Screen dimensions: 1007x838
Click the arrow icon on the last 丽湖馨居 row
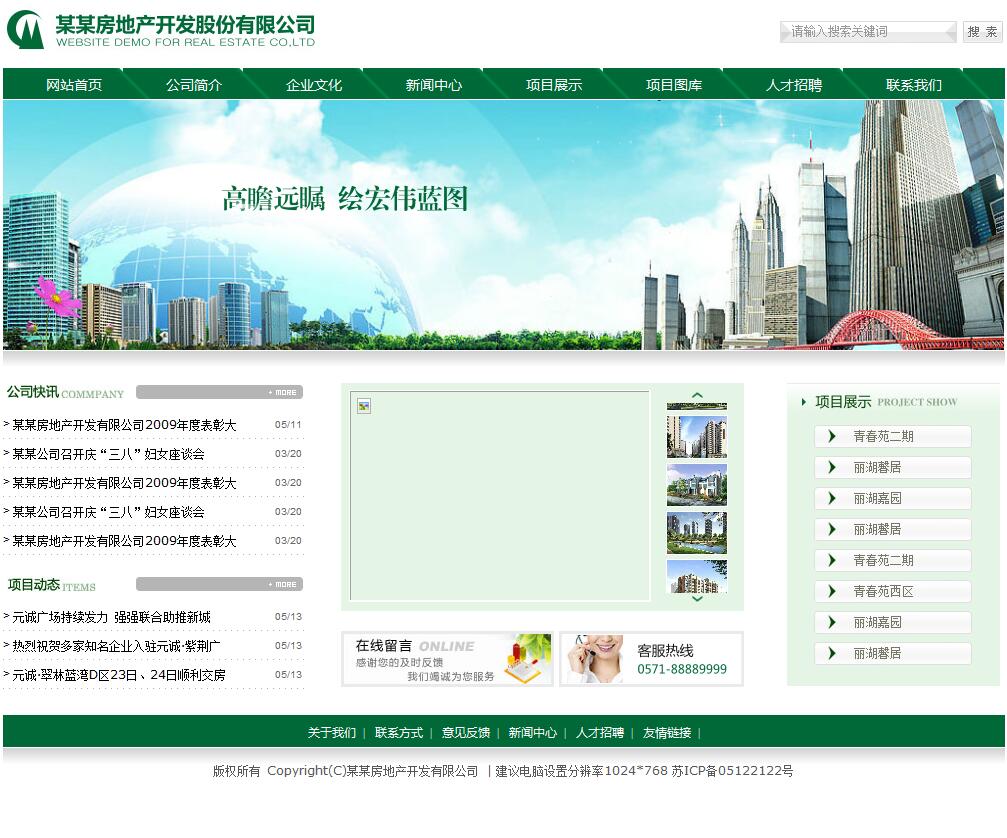point(832,654)
